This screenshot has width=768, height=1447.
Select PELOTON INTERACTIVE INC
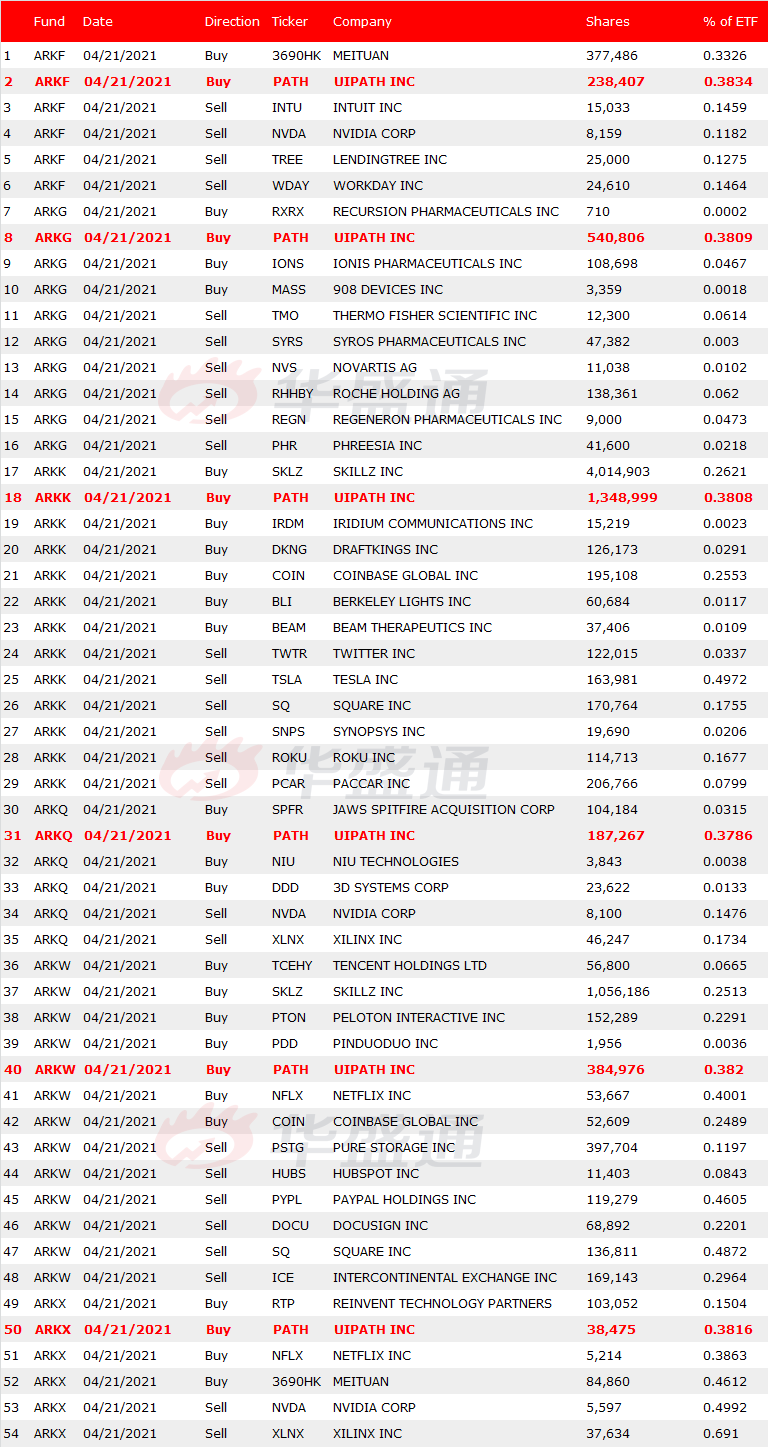[419, 1017]
